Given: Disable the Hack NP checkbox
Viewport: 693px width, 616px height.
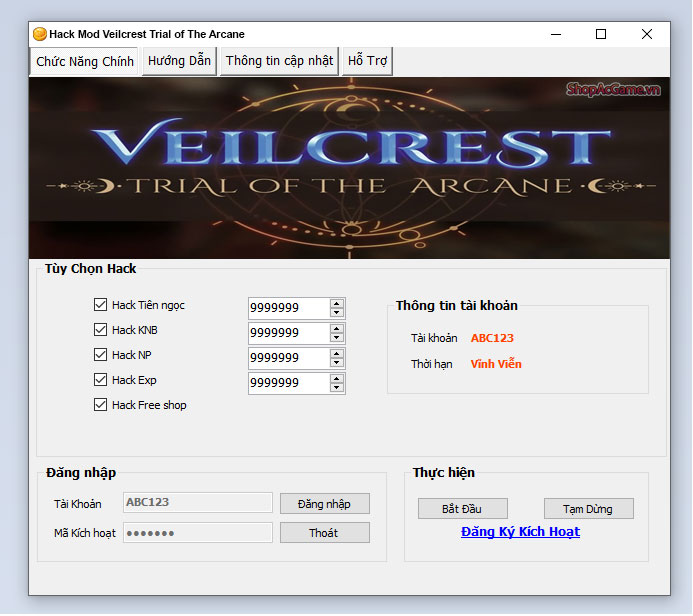Looking at the screenshot, I should 100,354.
